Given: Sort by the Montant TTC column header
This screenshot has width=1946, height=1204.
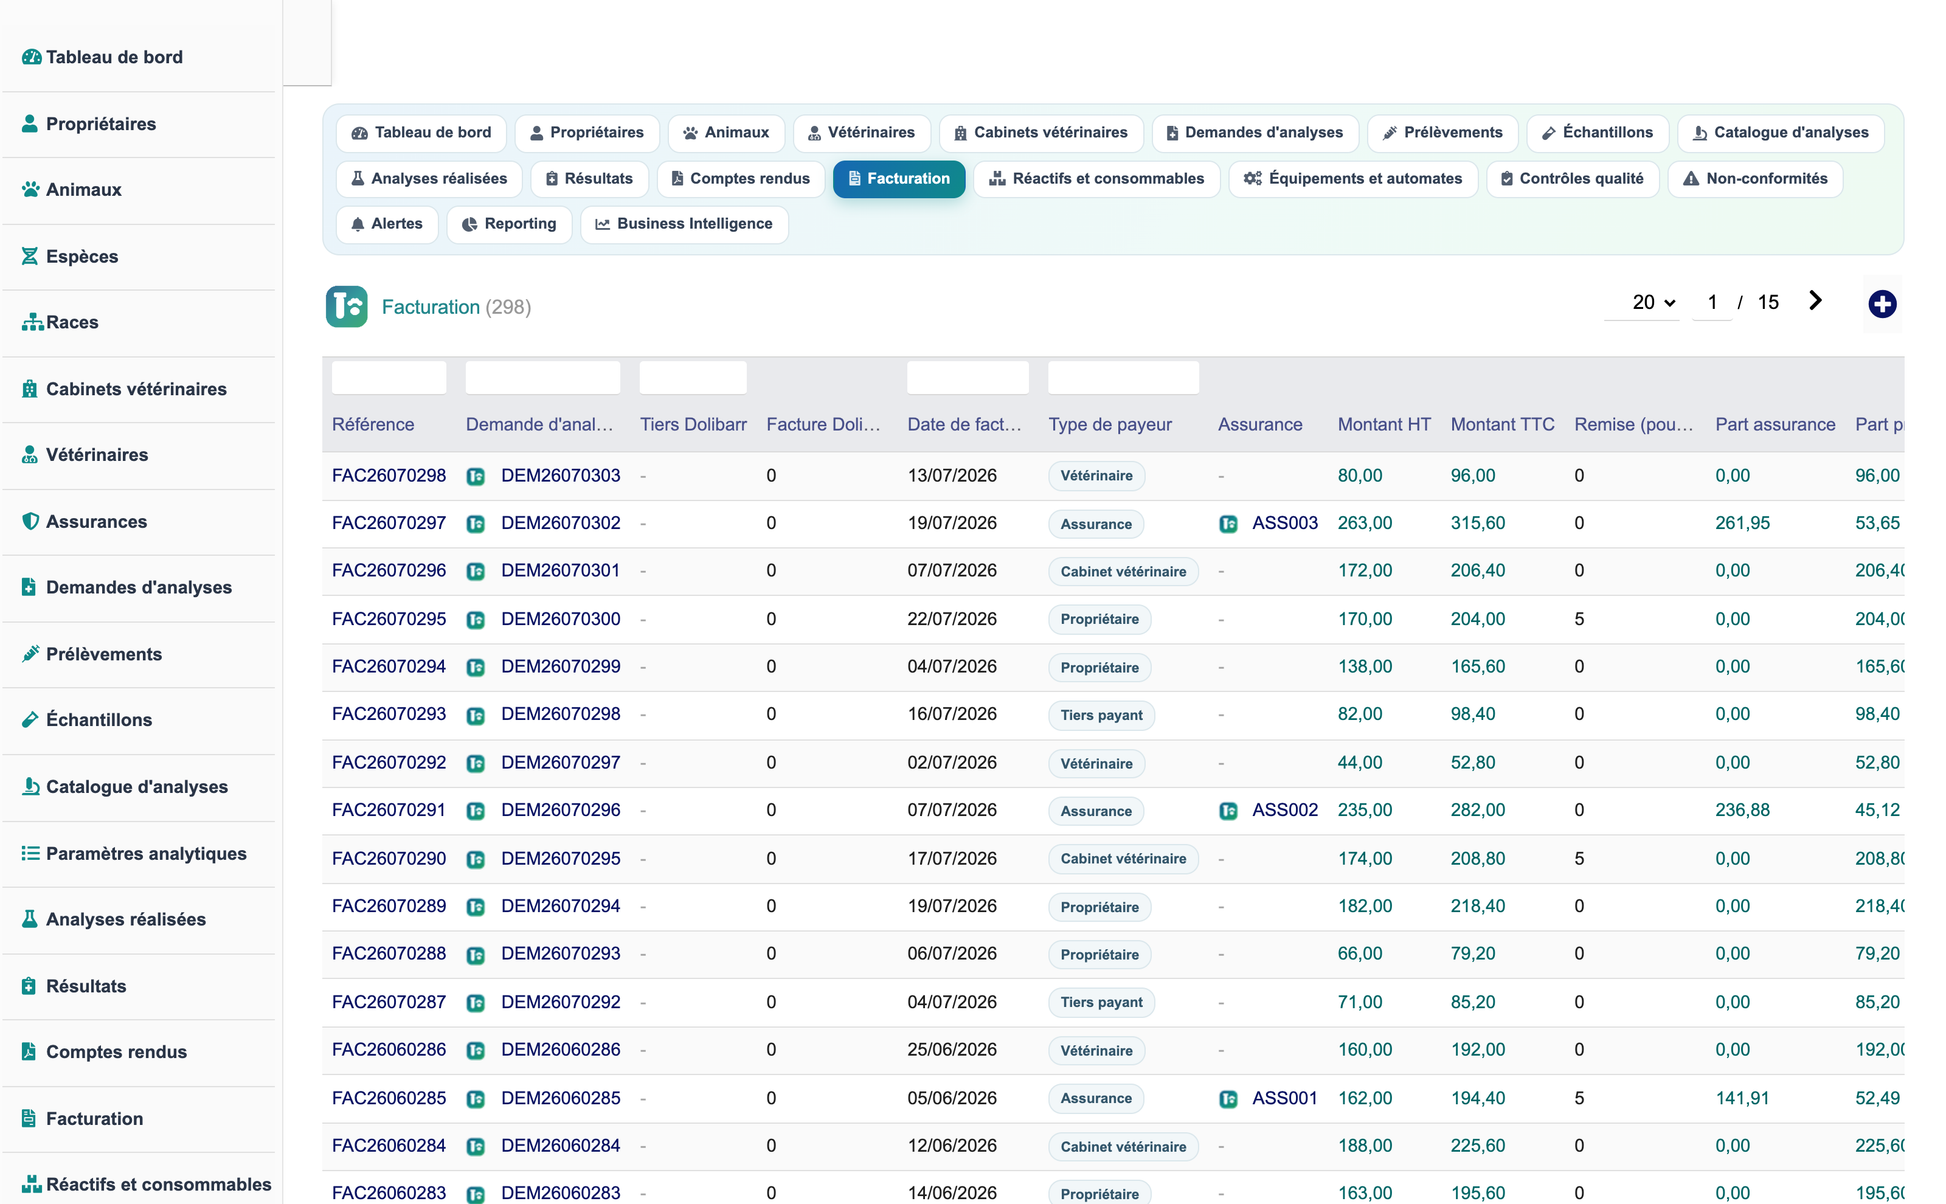Looking at the screenshot, I should point(1502,425).
